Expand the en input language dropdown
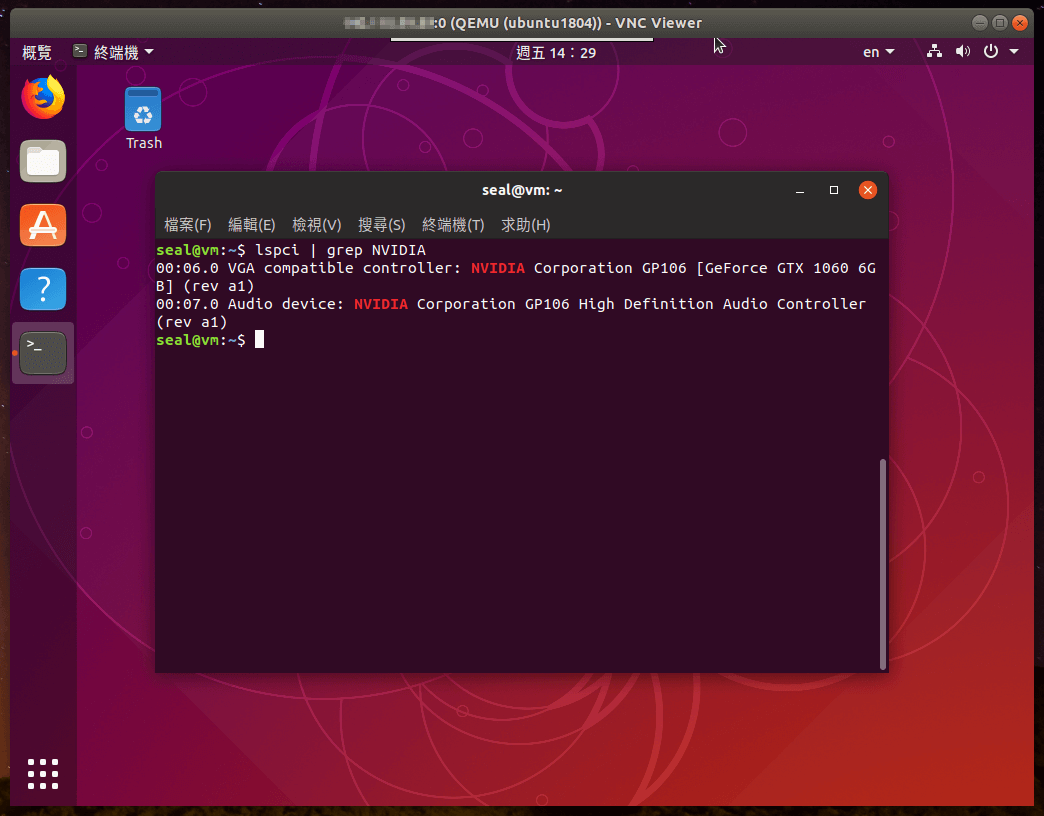Image resolution: width=1044 pixels, height=816 pixels. point(878,52)
